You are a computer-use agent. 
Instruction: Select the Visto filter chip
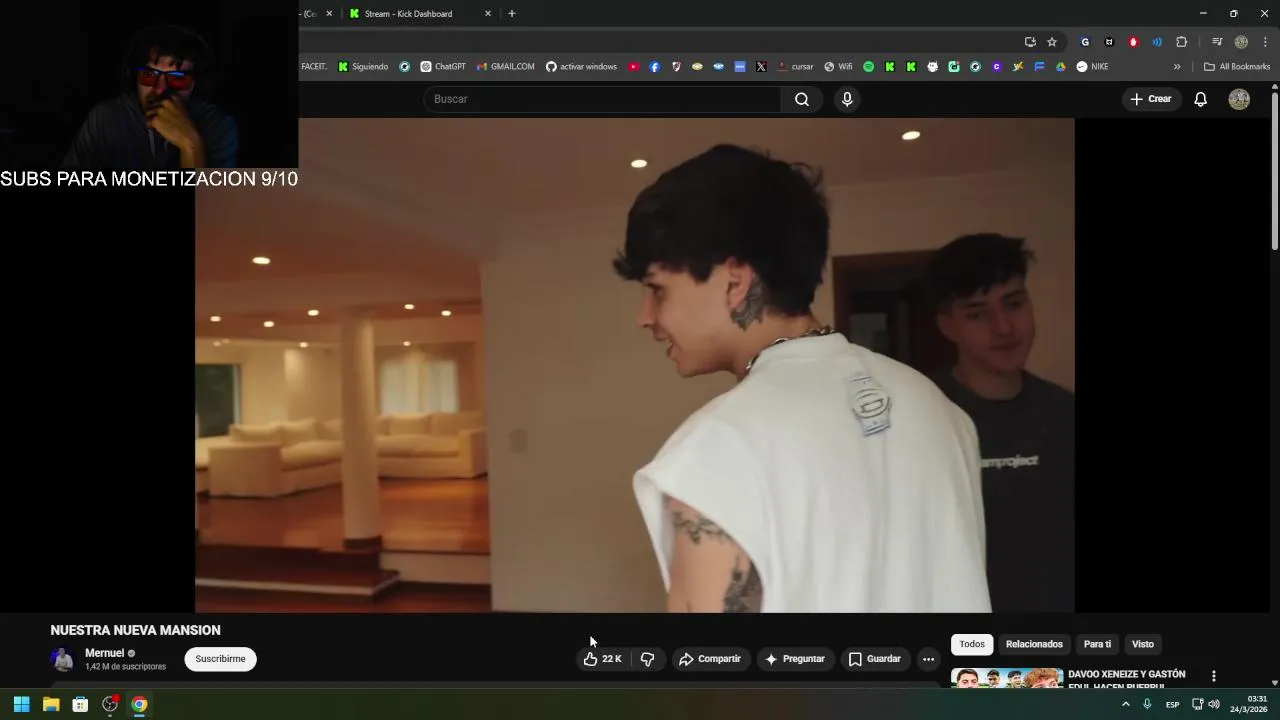click(1143, 644)
